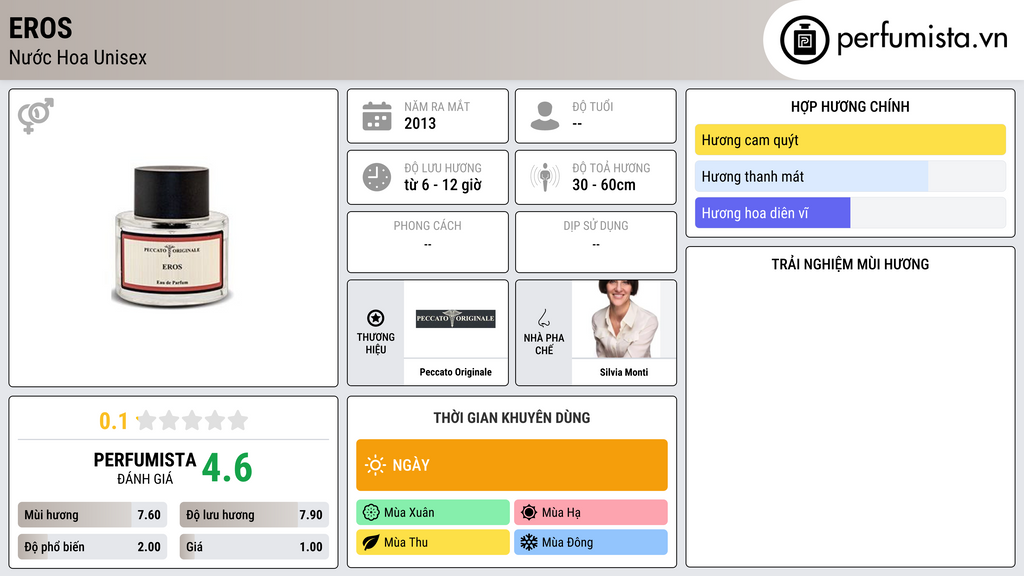Select the Mùa Thu season tag

coord(433,542)
